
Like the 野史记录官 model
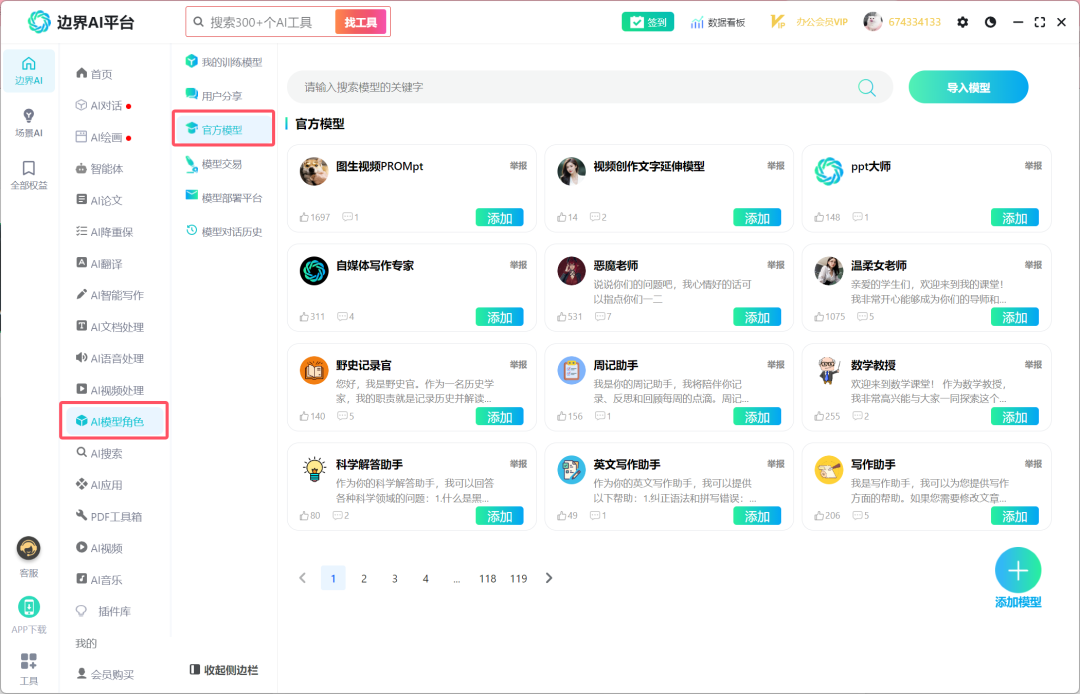(304, 416)
